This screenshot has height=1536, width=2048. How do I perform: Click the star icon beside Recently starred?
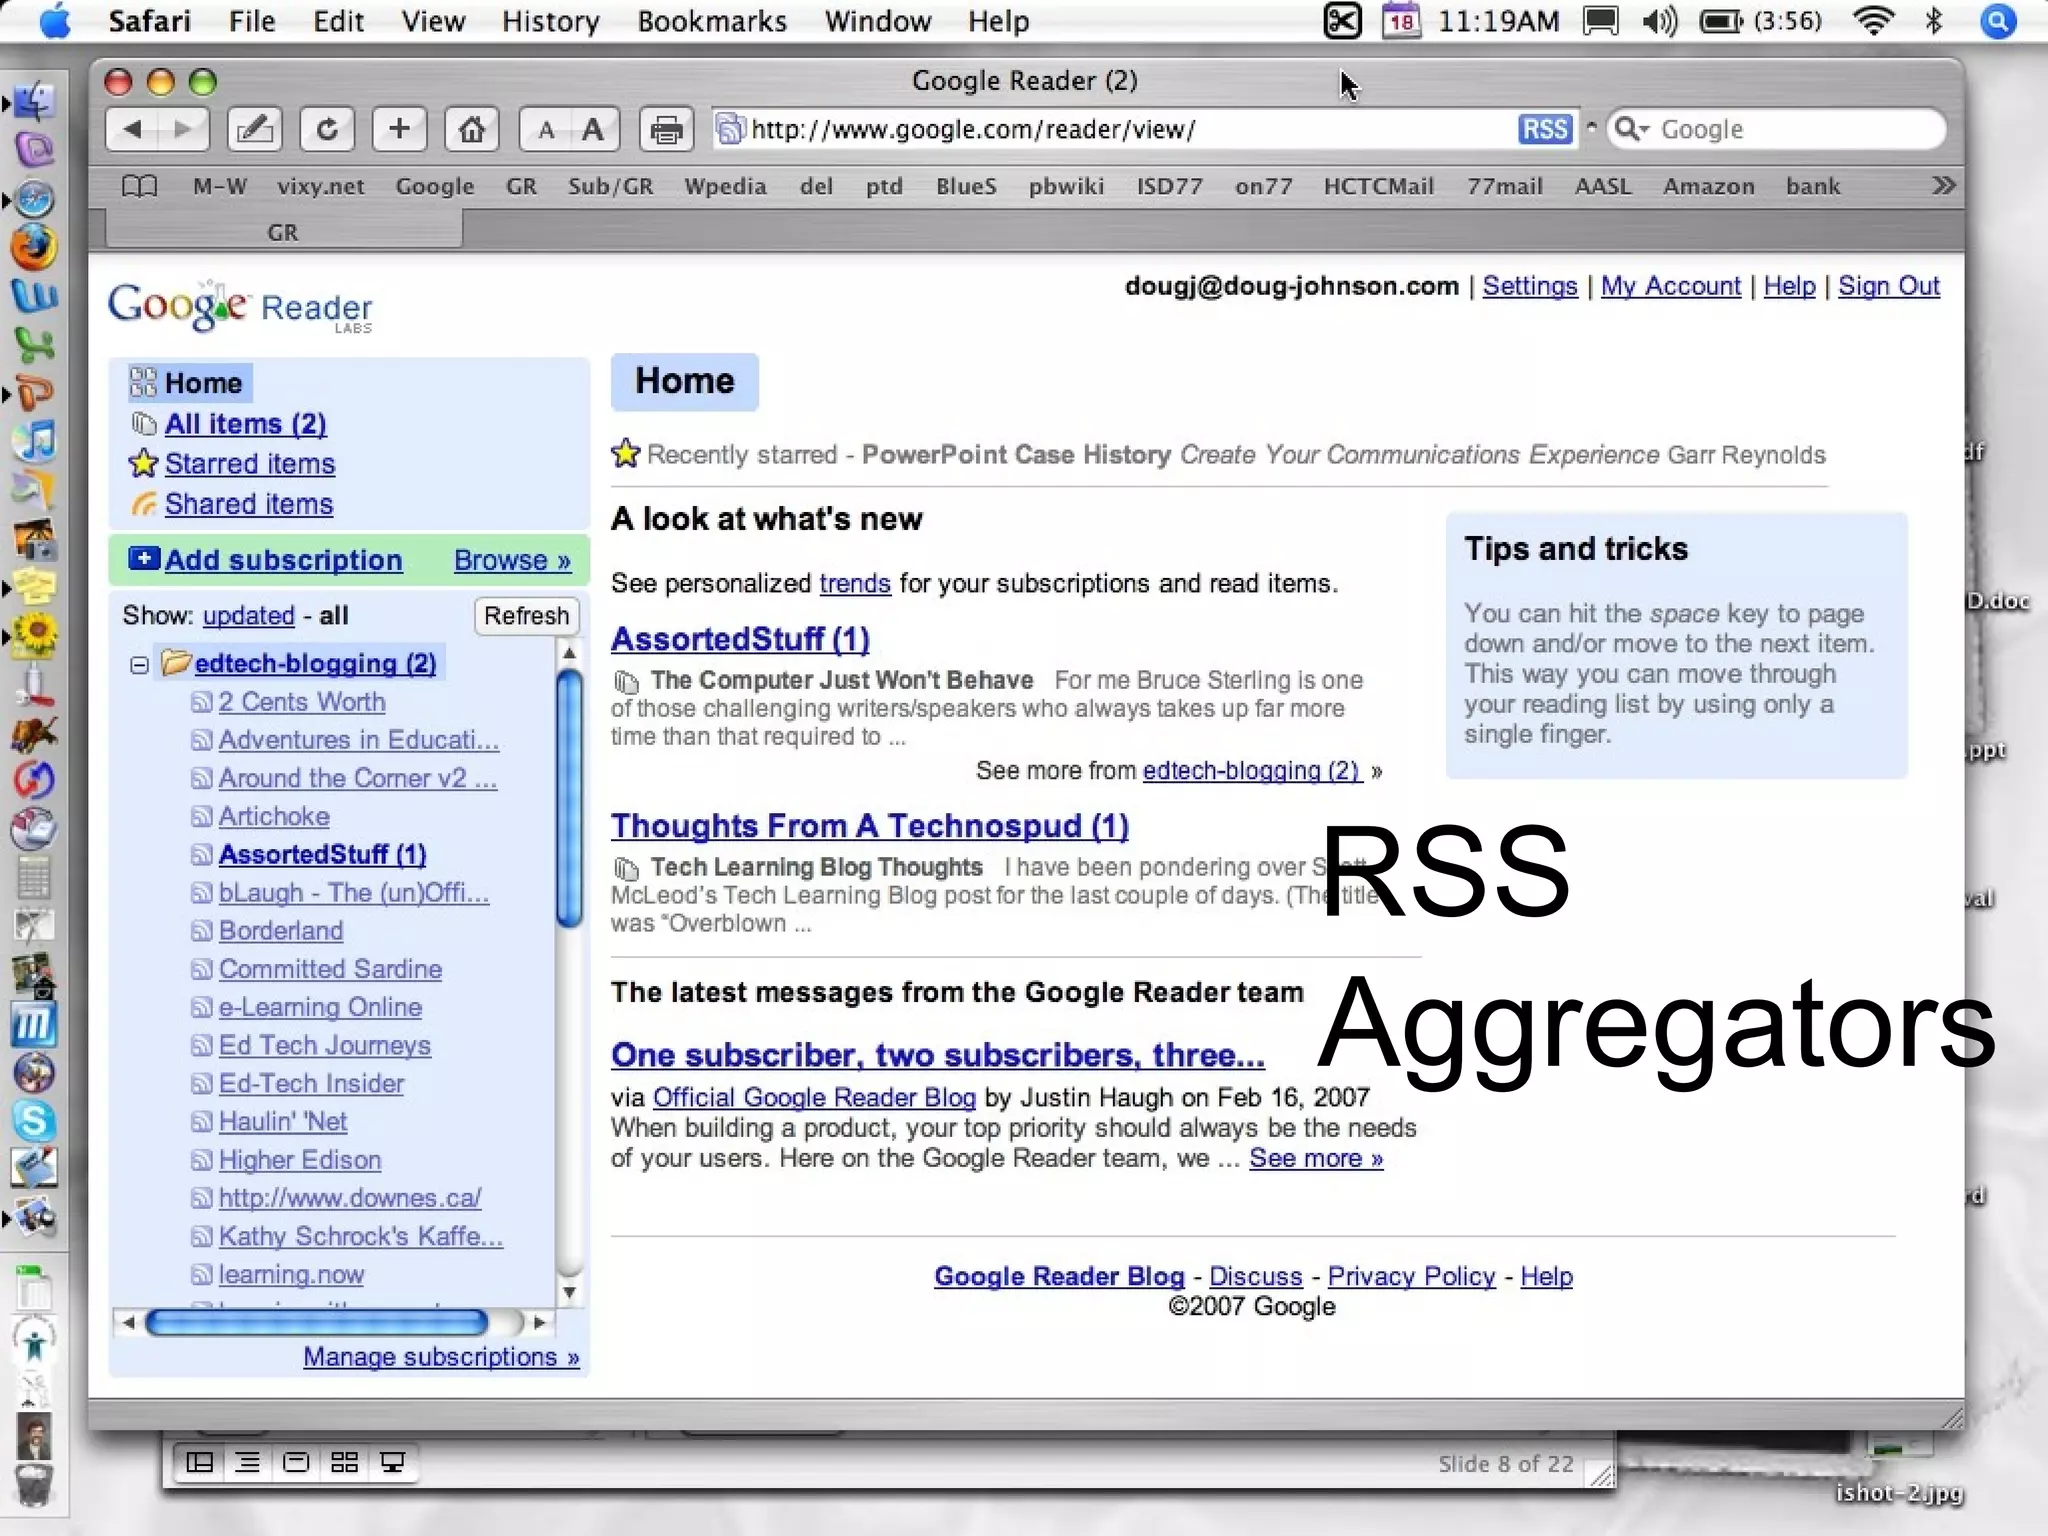click(626, 453)
